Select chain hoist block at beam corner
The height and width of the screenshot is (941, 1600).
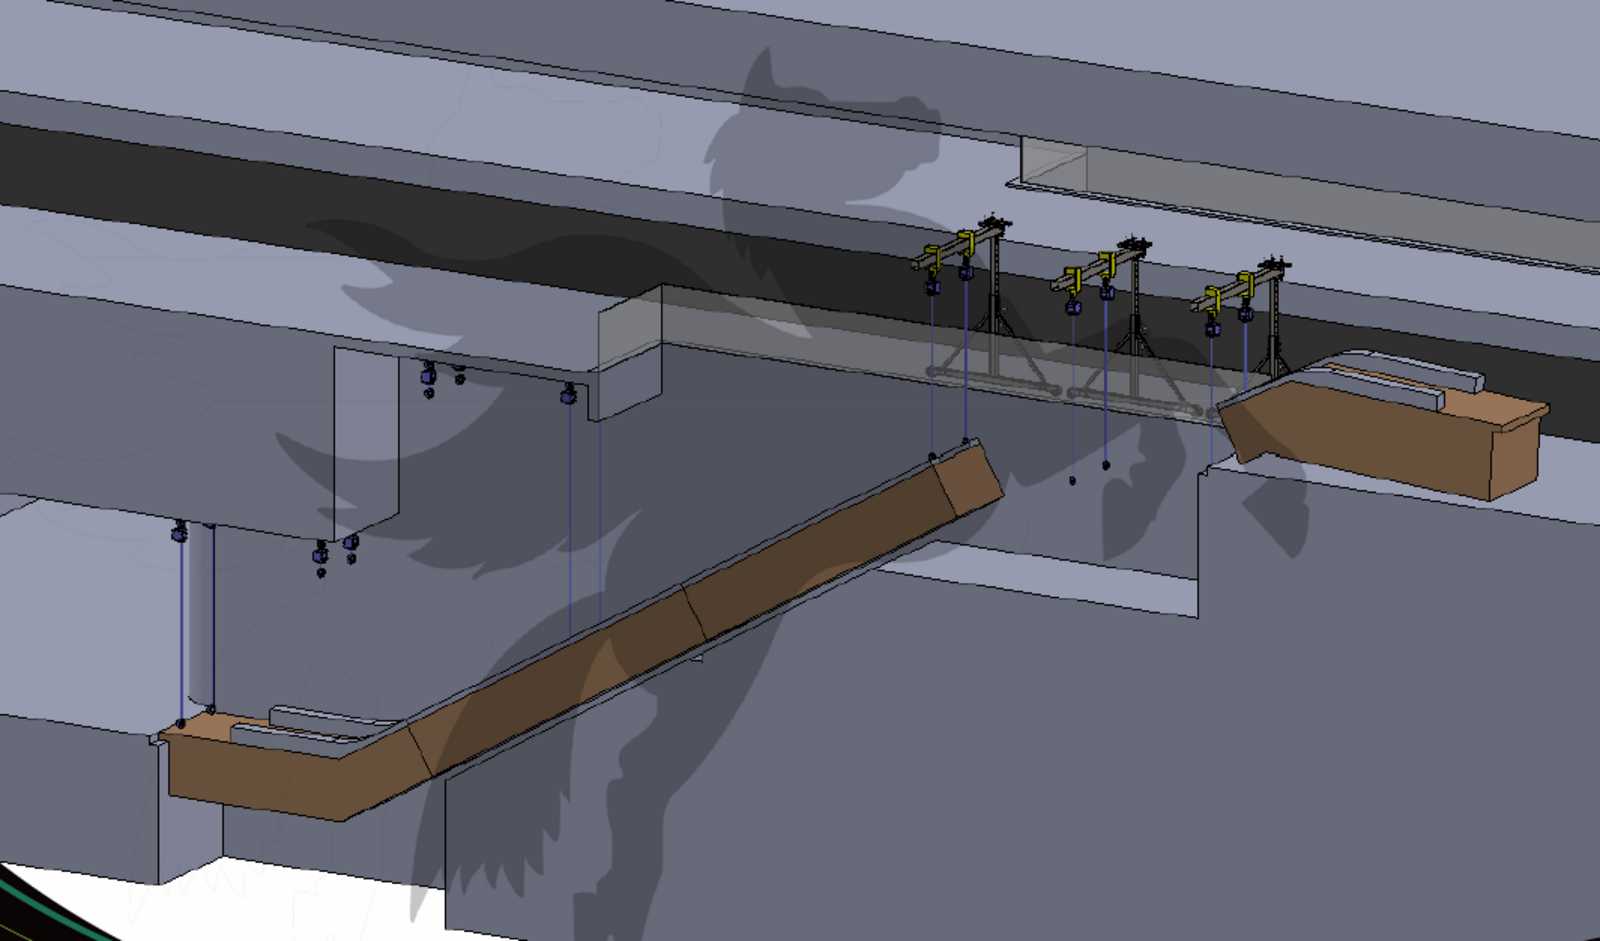(569, 394)
